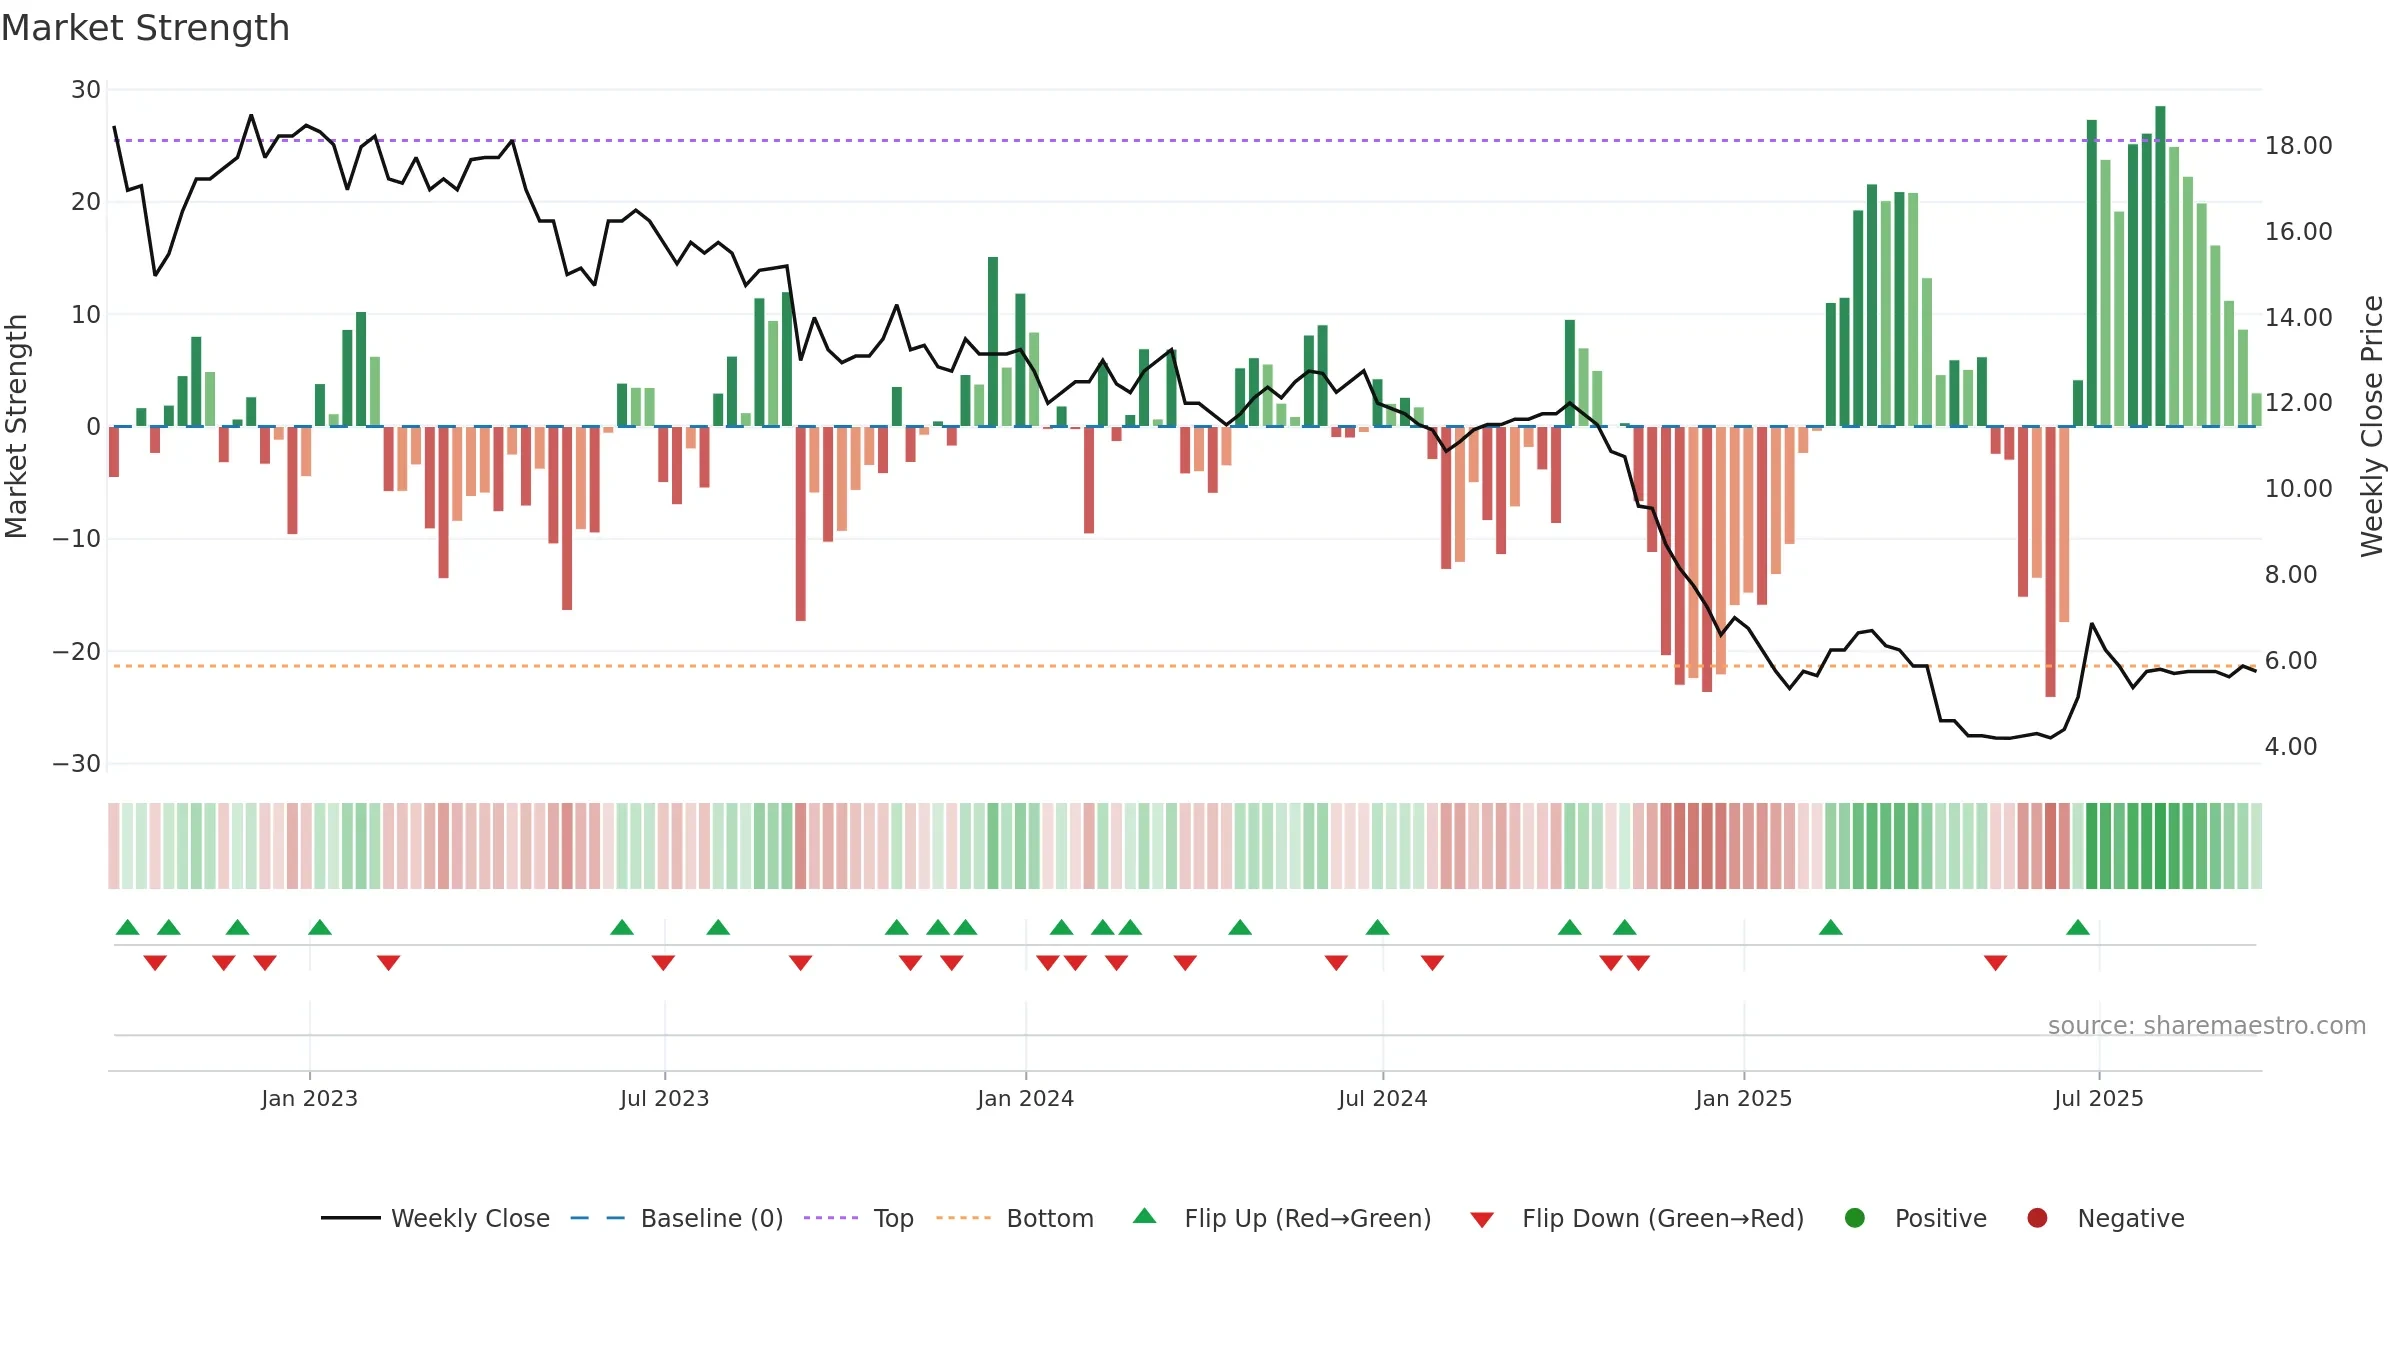Toggle the Weekly Close legend label
The width and height of the screenshot is (2400, 1350).
[470, 1218]
